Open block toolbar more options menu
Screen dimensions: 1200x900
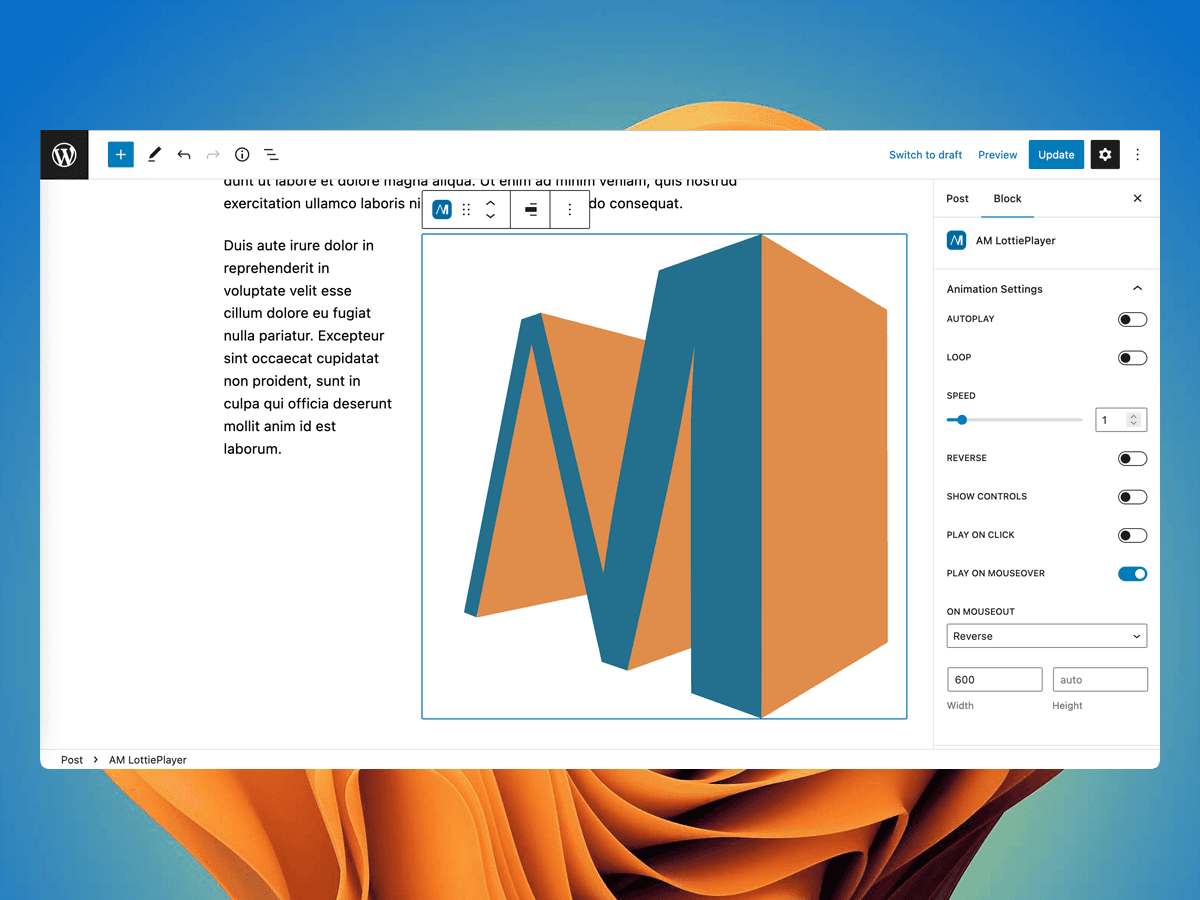570,210
